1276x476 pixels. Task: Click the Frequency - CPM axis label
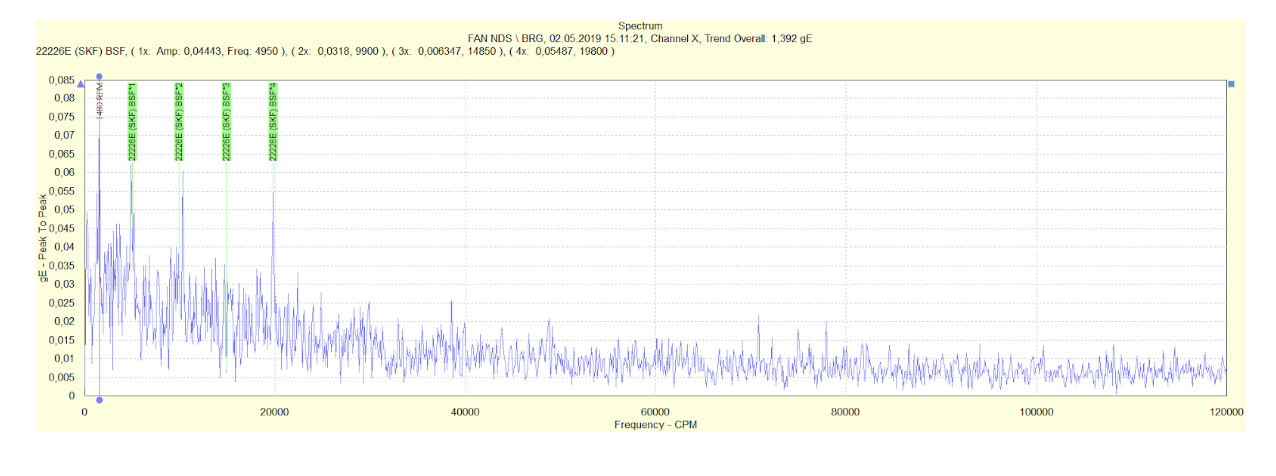tap(655, 425)
